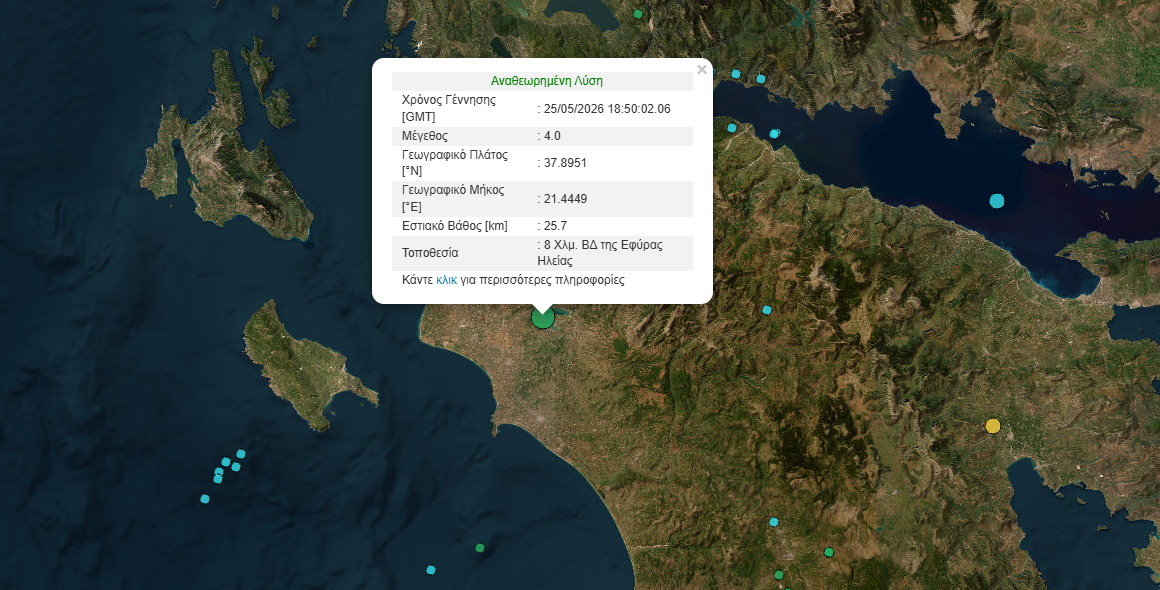Select the green marker at the map's top edge
This screenshot has height=590, width=1160.
638,13
